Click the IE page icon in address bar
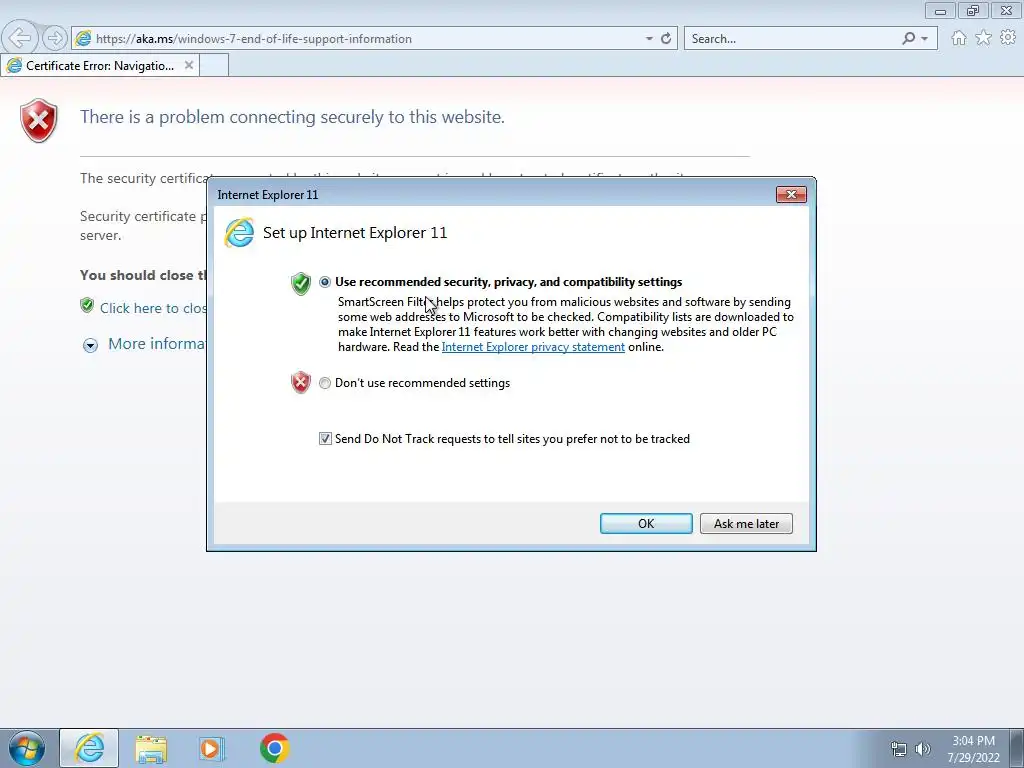This screenshot has width=1024, height=768. 83,39
